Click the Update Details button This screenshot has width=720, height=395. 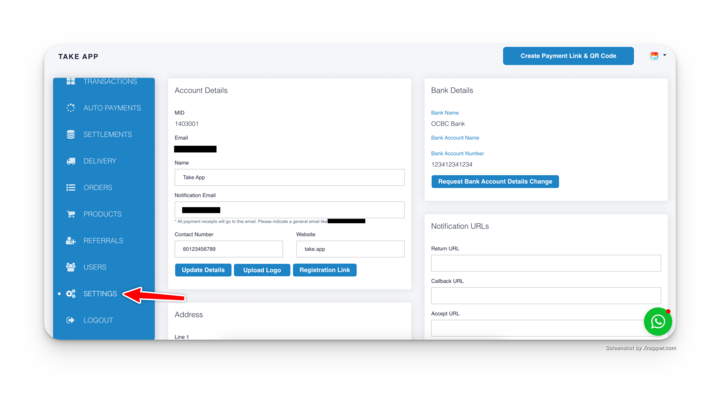pyautogui.click(x=203, y=270)
